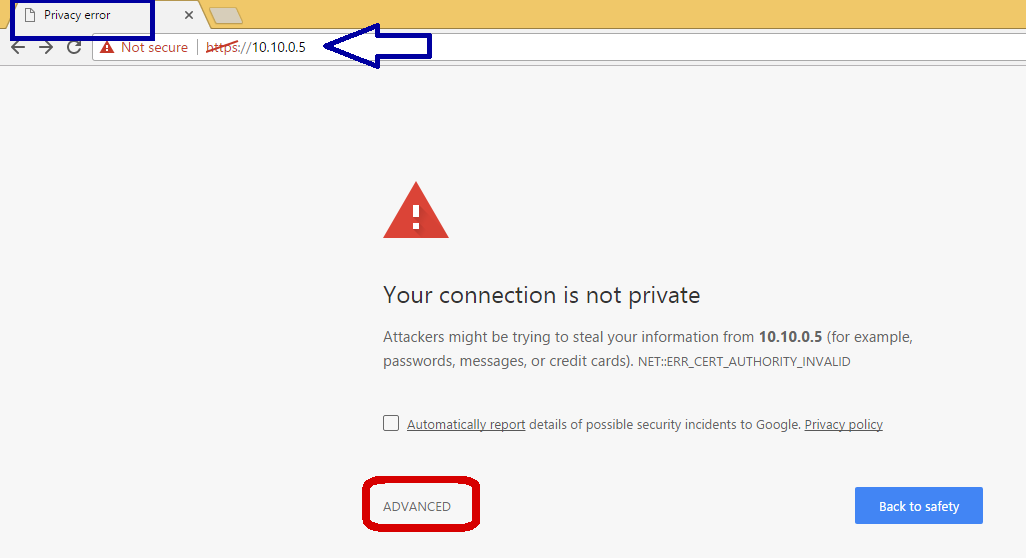Select the Privacy error tab

point(90,15)
